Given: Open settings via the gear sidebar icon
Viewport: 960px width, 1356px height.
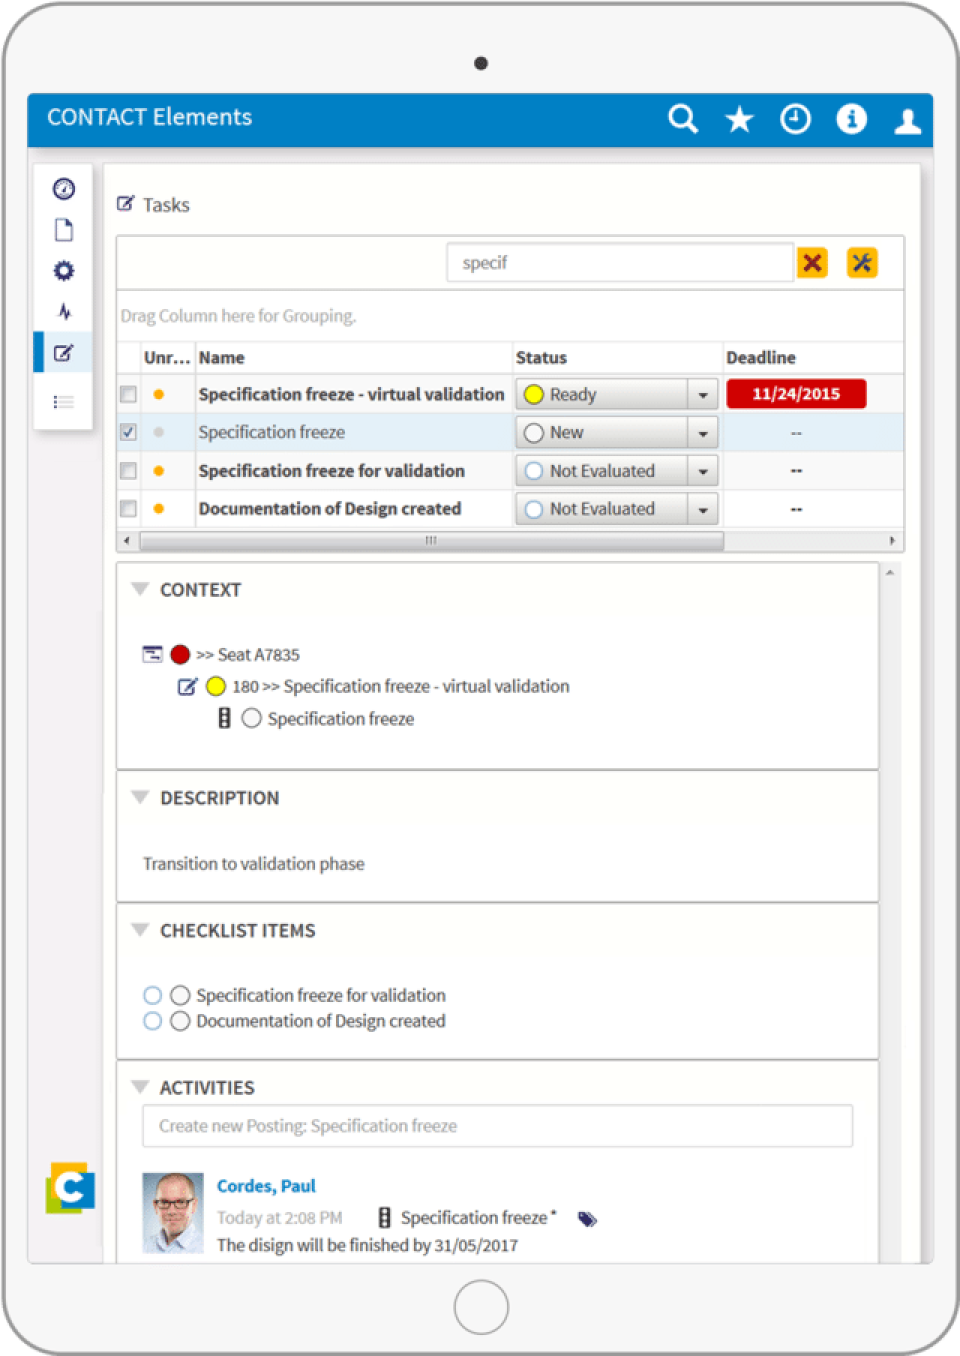Looking at the screenshot, I should point(63,270).
